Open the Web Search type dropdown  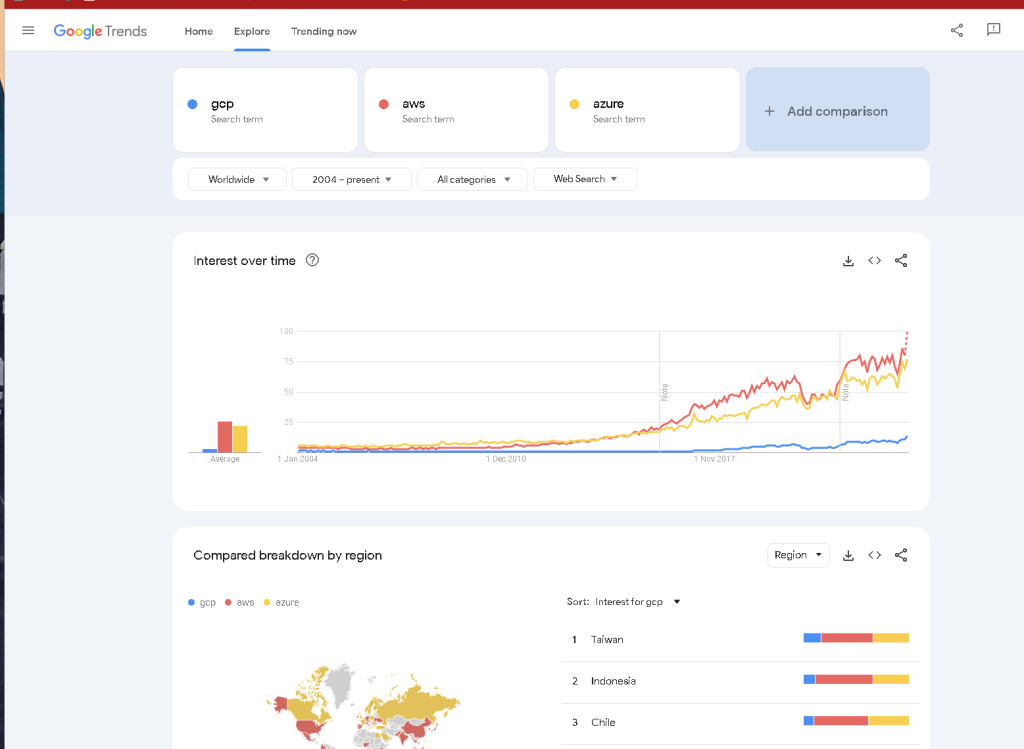(584, 179)
